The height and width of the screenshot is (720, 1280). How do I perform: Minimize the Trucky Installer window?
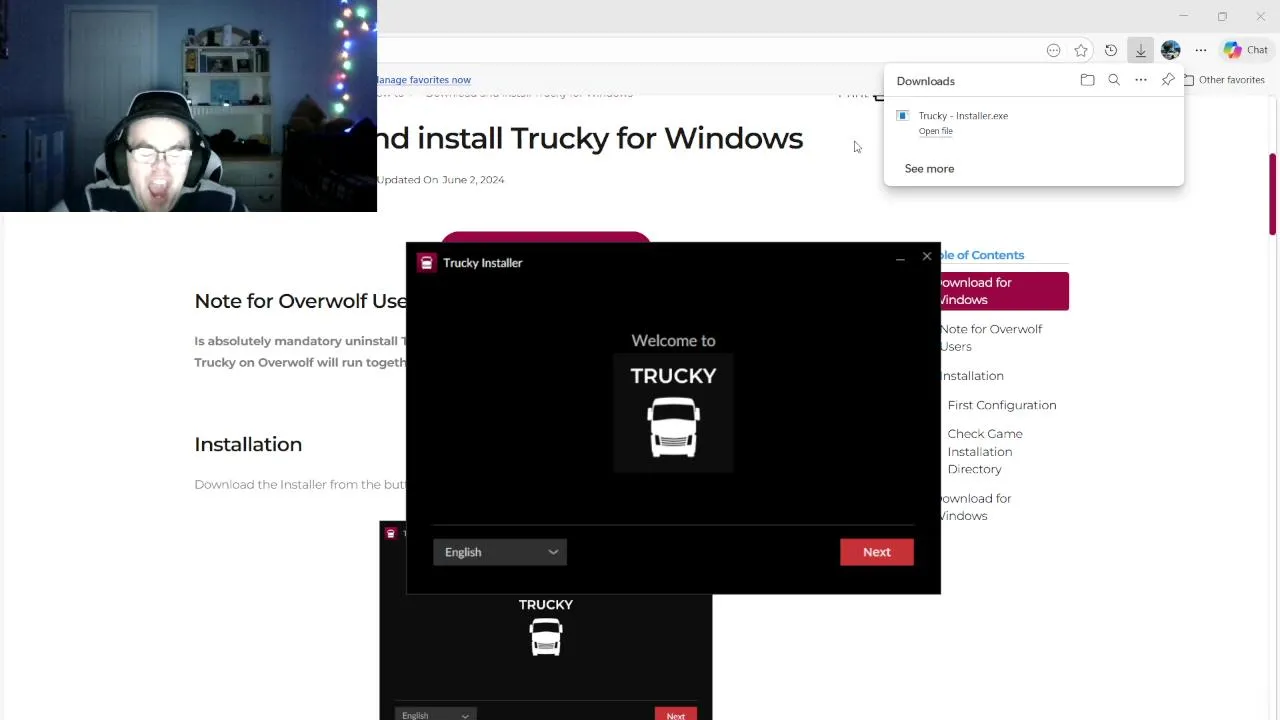[900, 258]
